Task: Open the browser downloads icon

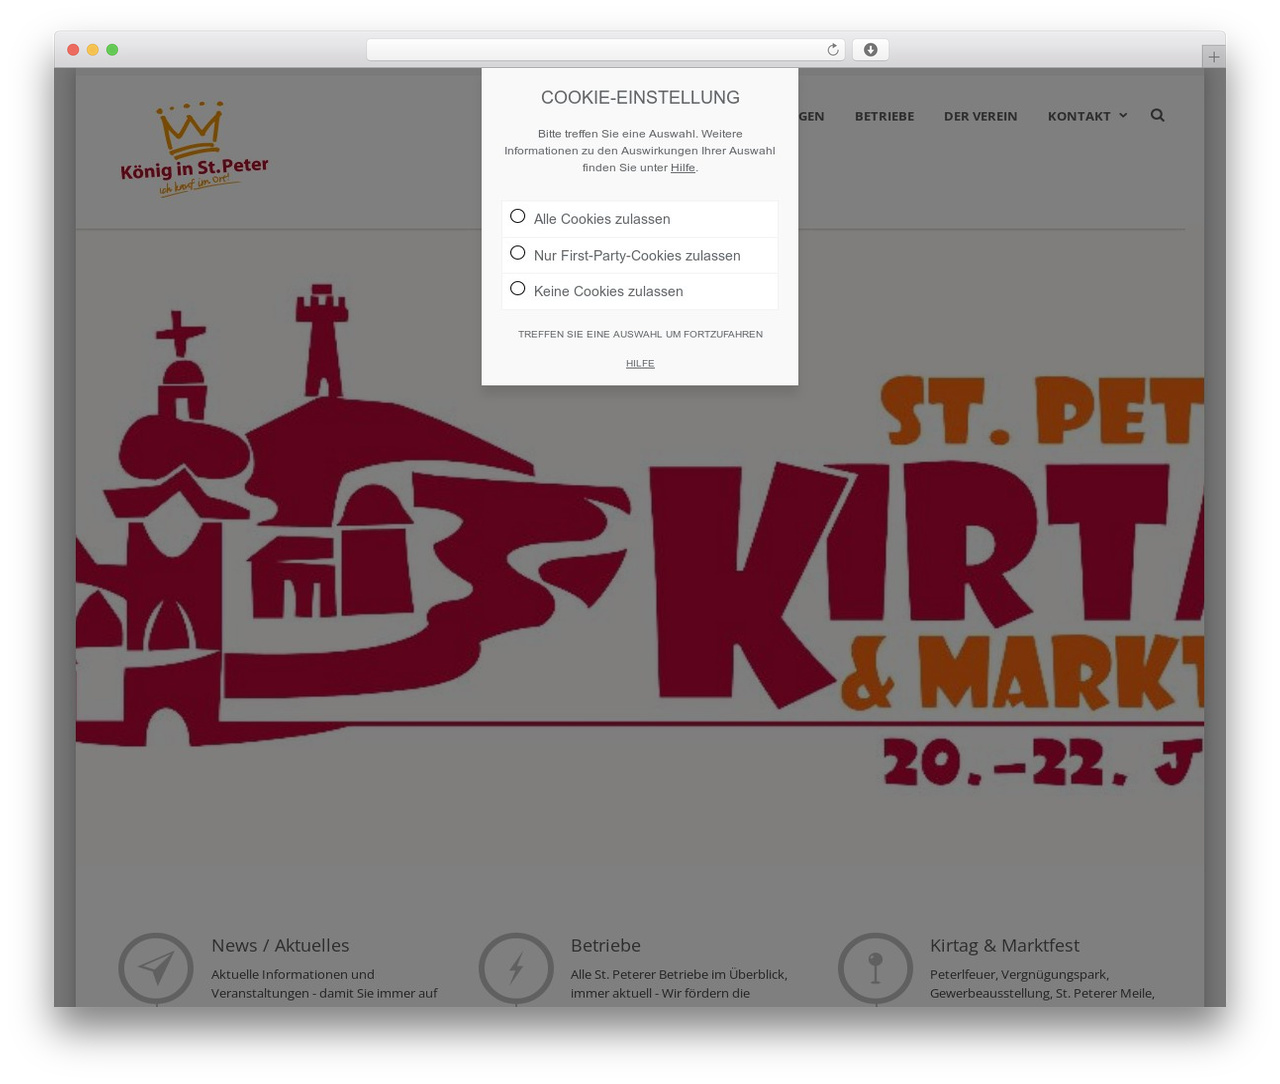Action: (x=870, y=50)
